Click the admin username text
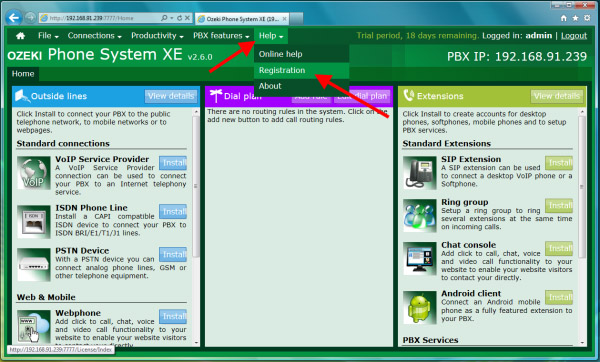 [538, 36]
